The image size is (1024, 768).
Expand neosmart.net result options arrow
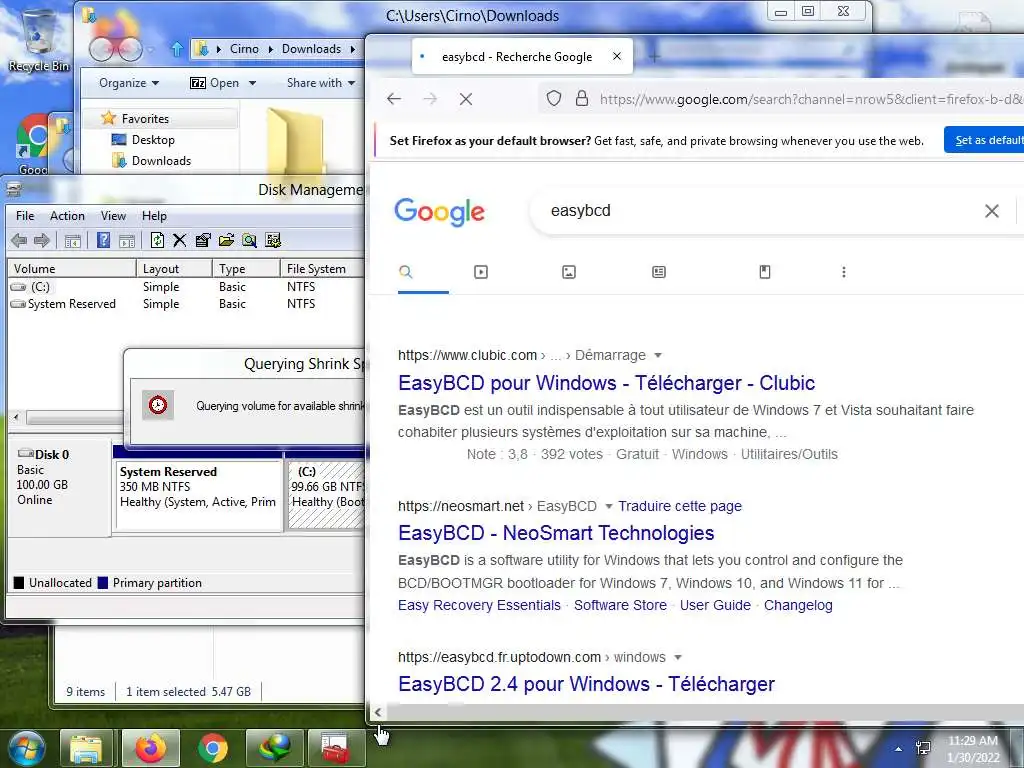[x=609, y=506]
